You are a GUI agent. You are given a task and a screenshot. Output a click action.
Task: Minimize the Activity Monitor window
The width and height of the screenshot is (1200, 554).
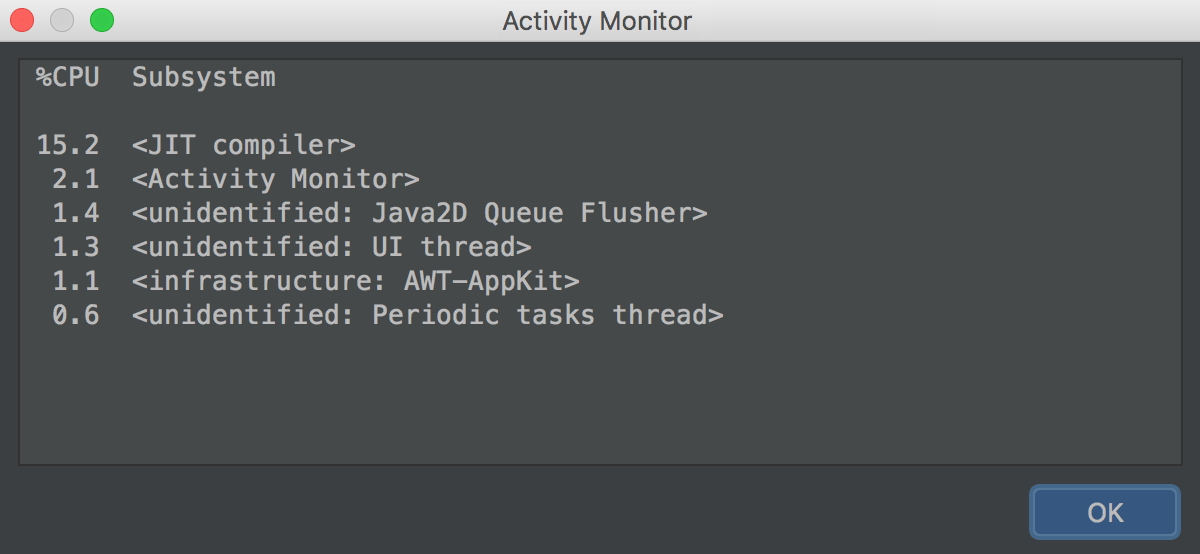pos(62,20)
